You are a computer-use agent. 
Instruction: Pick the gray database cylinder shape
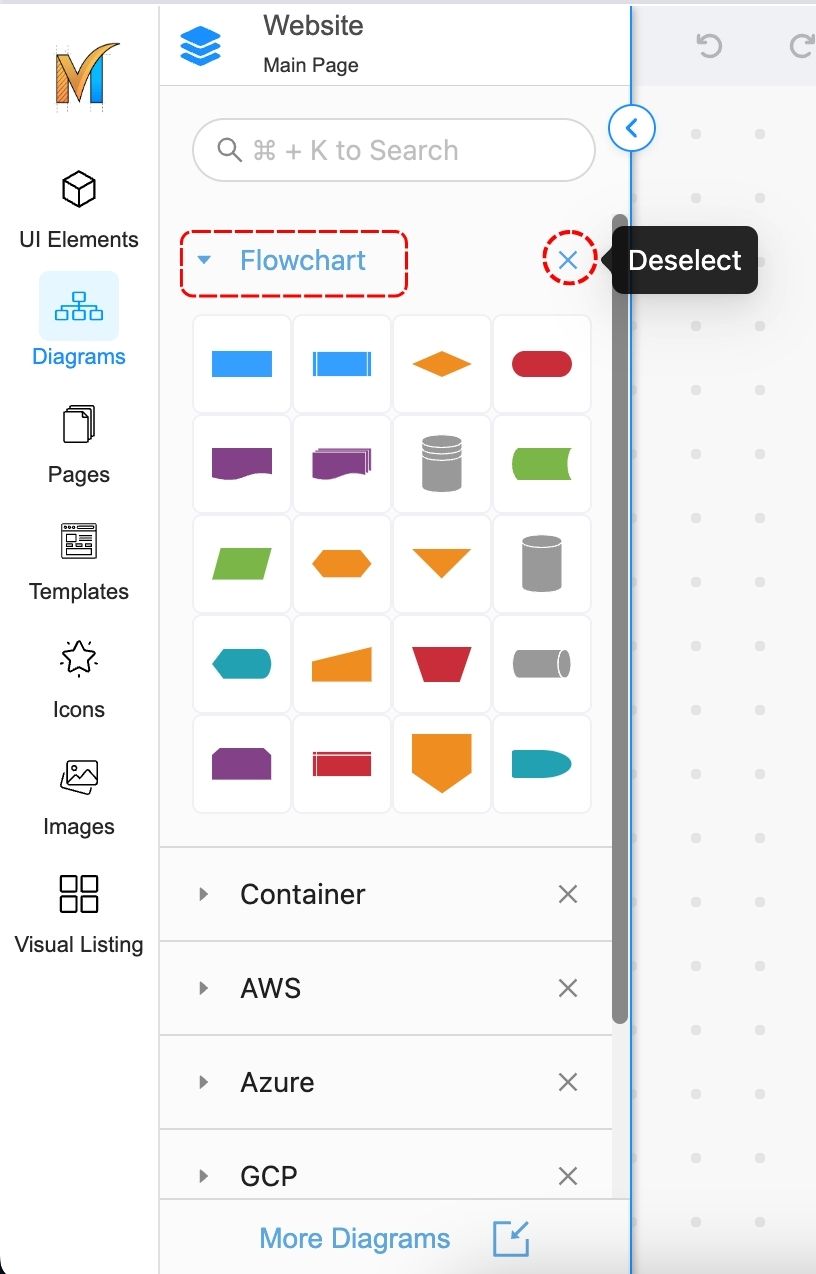(441, 464)
